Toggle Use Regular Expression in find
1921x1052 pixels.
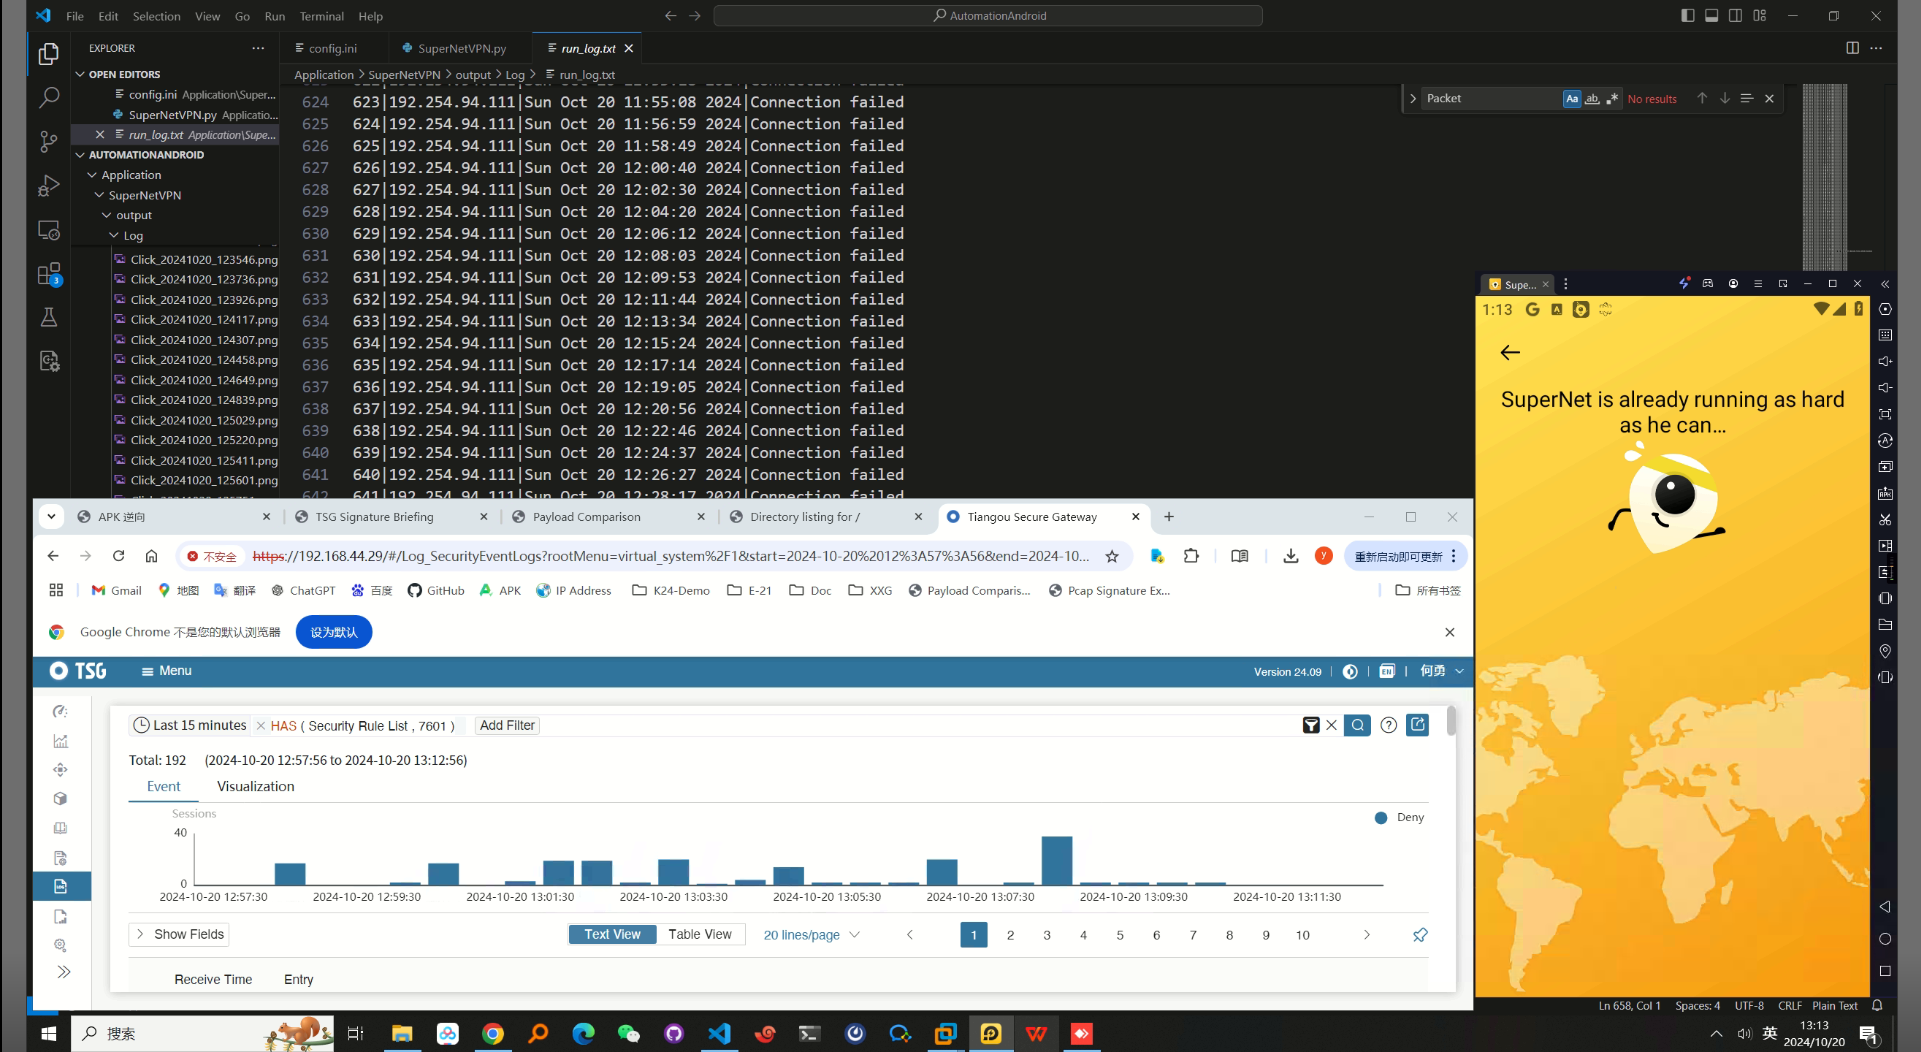(1612, 98)
